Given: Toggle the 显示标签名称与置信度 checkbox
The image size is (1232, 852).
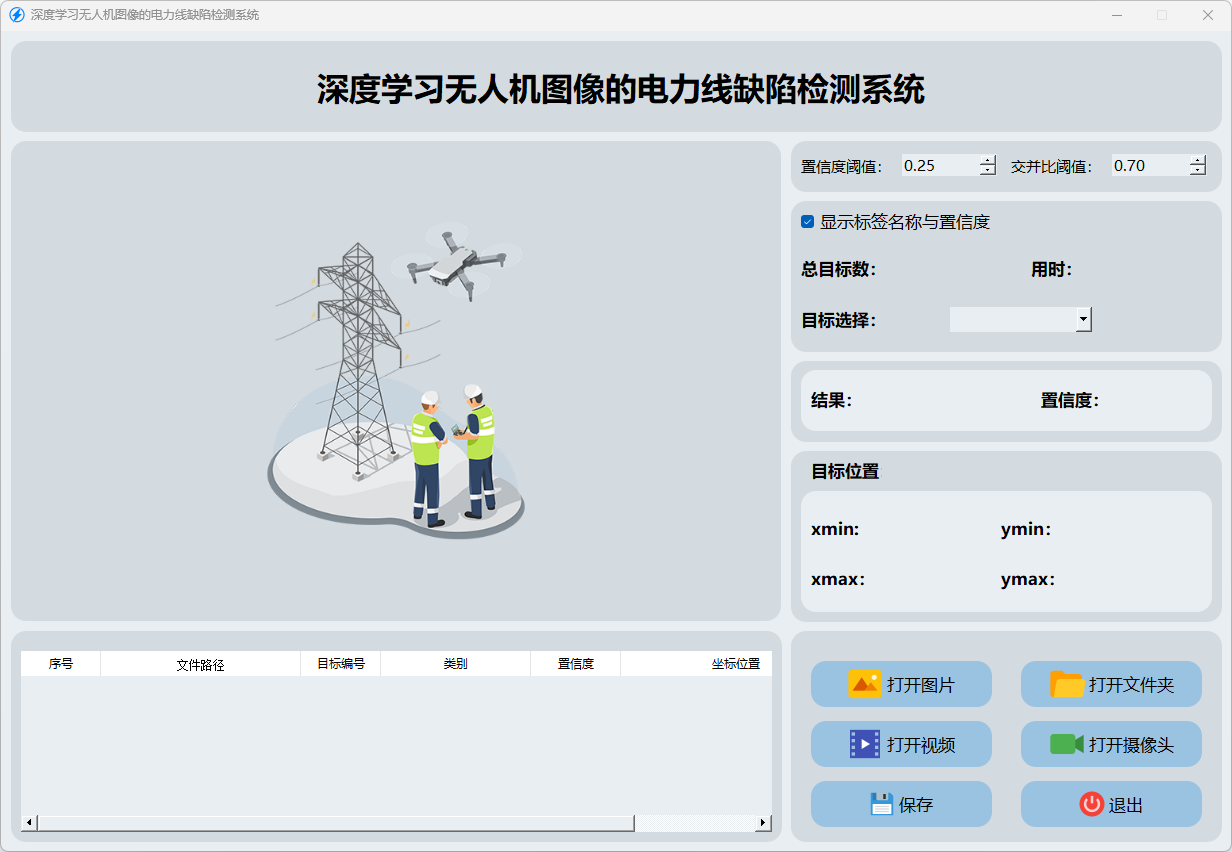Looking at the screenshot, I should (808, 222).
